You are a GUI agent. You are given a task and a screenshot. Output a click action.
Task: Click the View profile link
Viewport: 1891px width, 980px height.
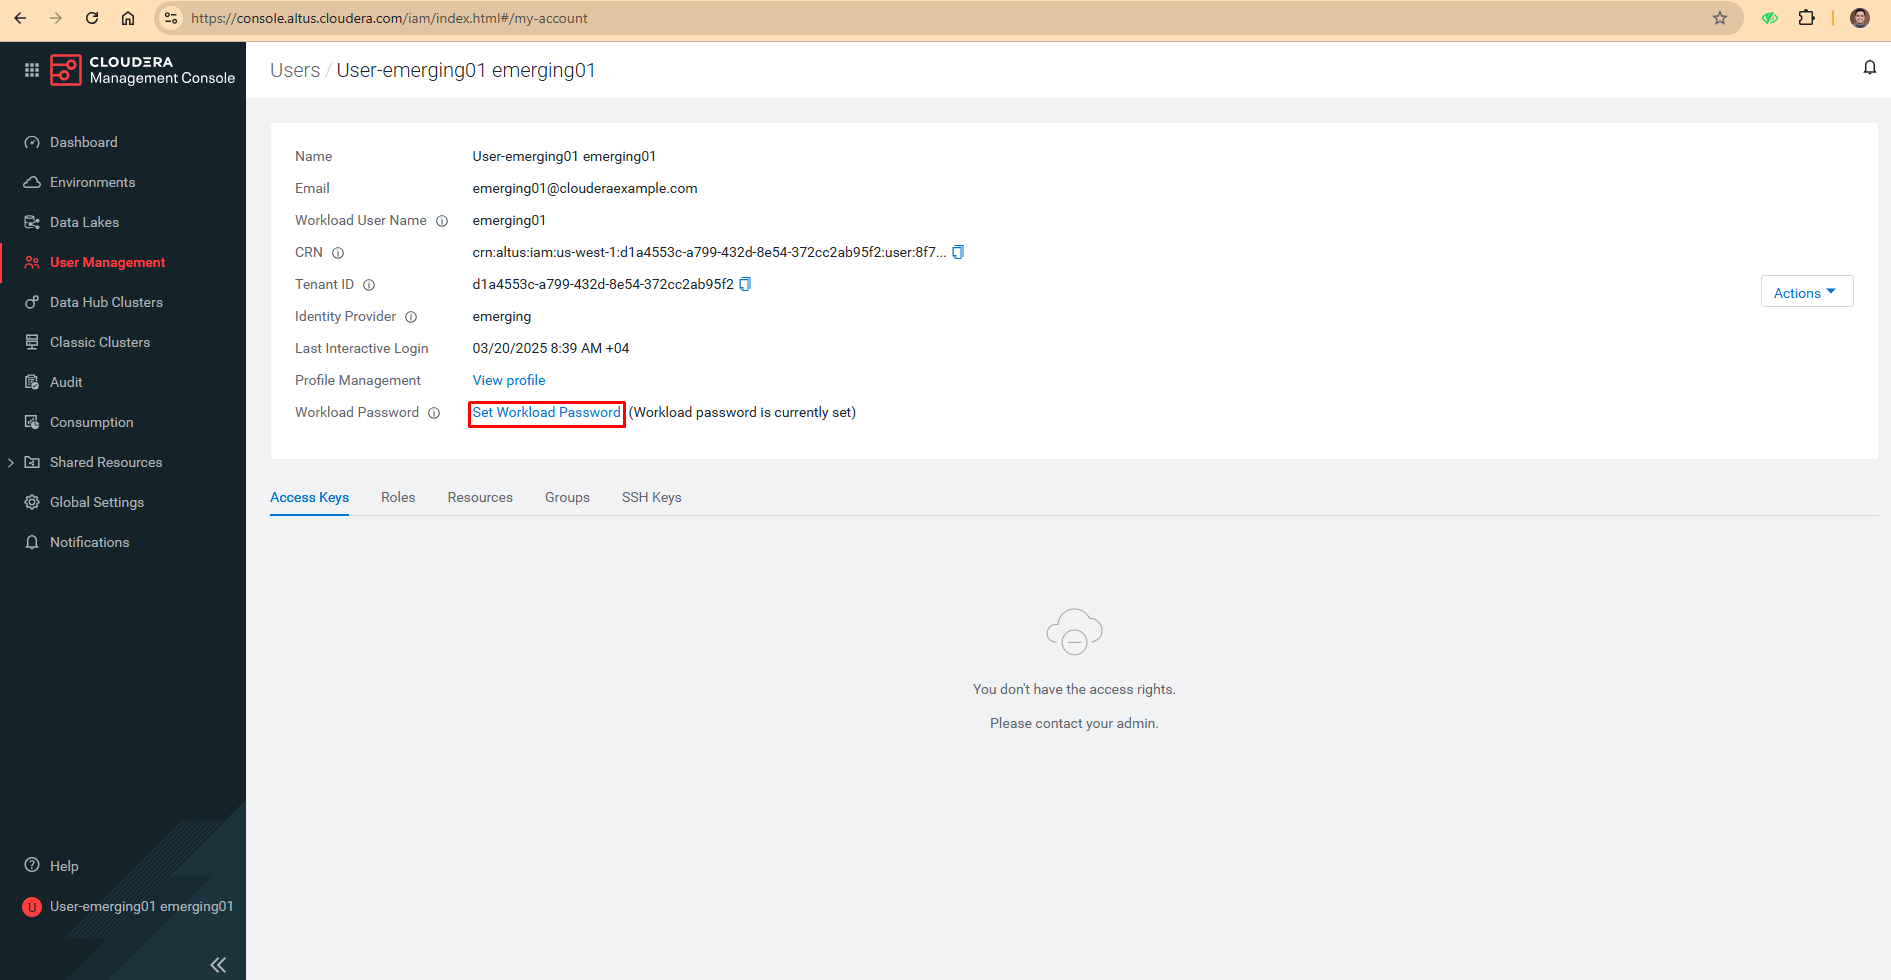pyautogui.click(x=509, y=380)
